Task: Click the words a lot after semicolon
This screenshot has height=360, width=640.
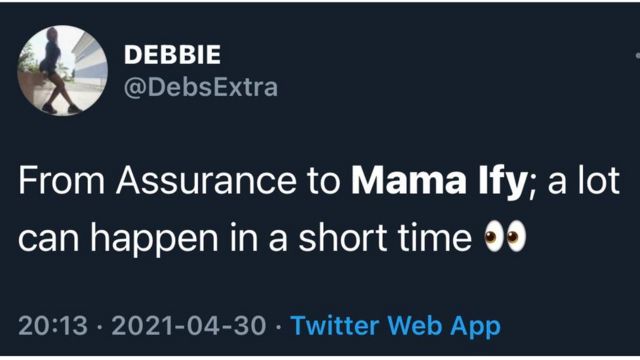Action: [584, 180]
